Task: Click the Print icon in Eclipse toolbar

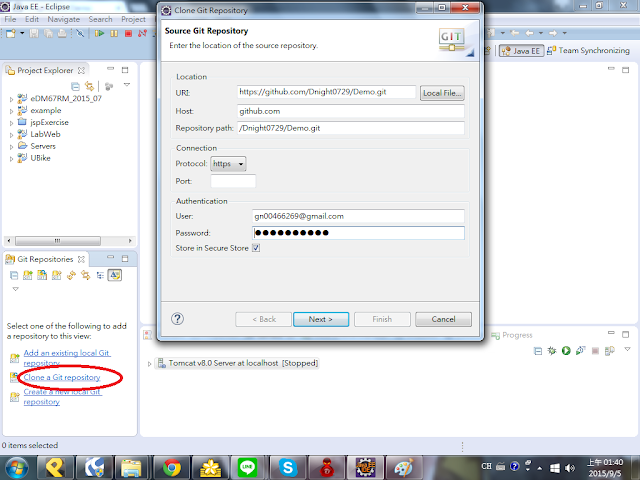Action: [x=62, y=33]
